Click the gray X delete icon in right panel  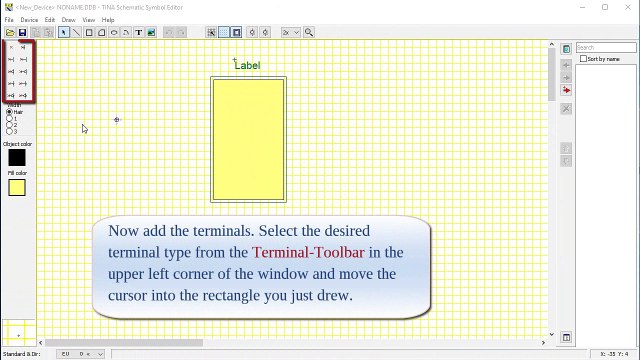[x=566, y=109]
